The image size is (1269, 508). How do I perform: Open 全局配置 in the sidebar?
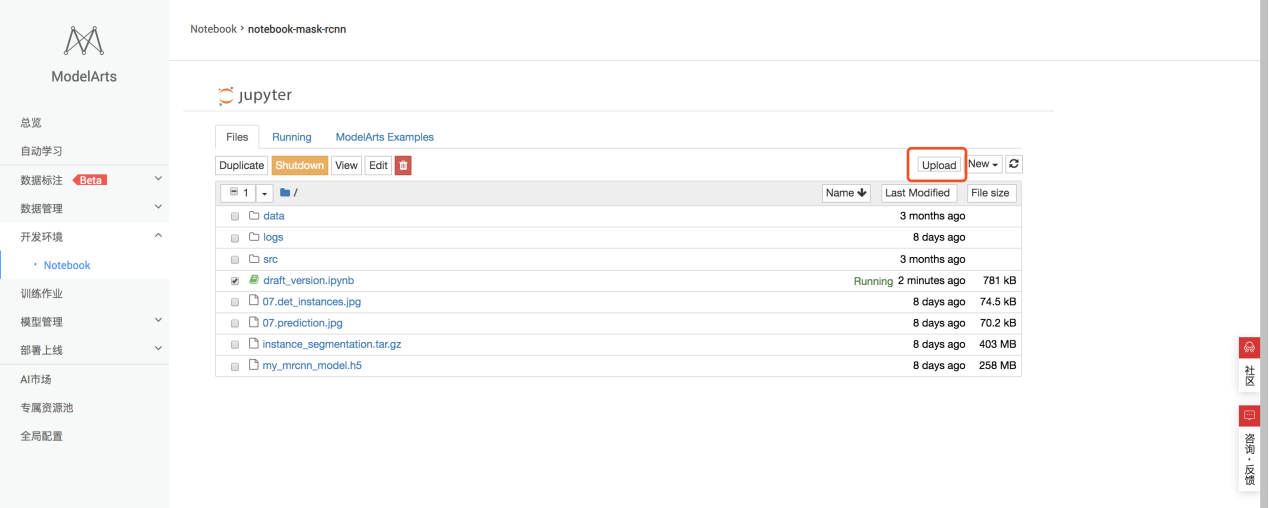pyautogui.click(x=42, y=436)
